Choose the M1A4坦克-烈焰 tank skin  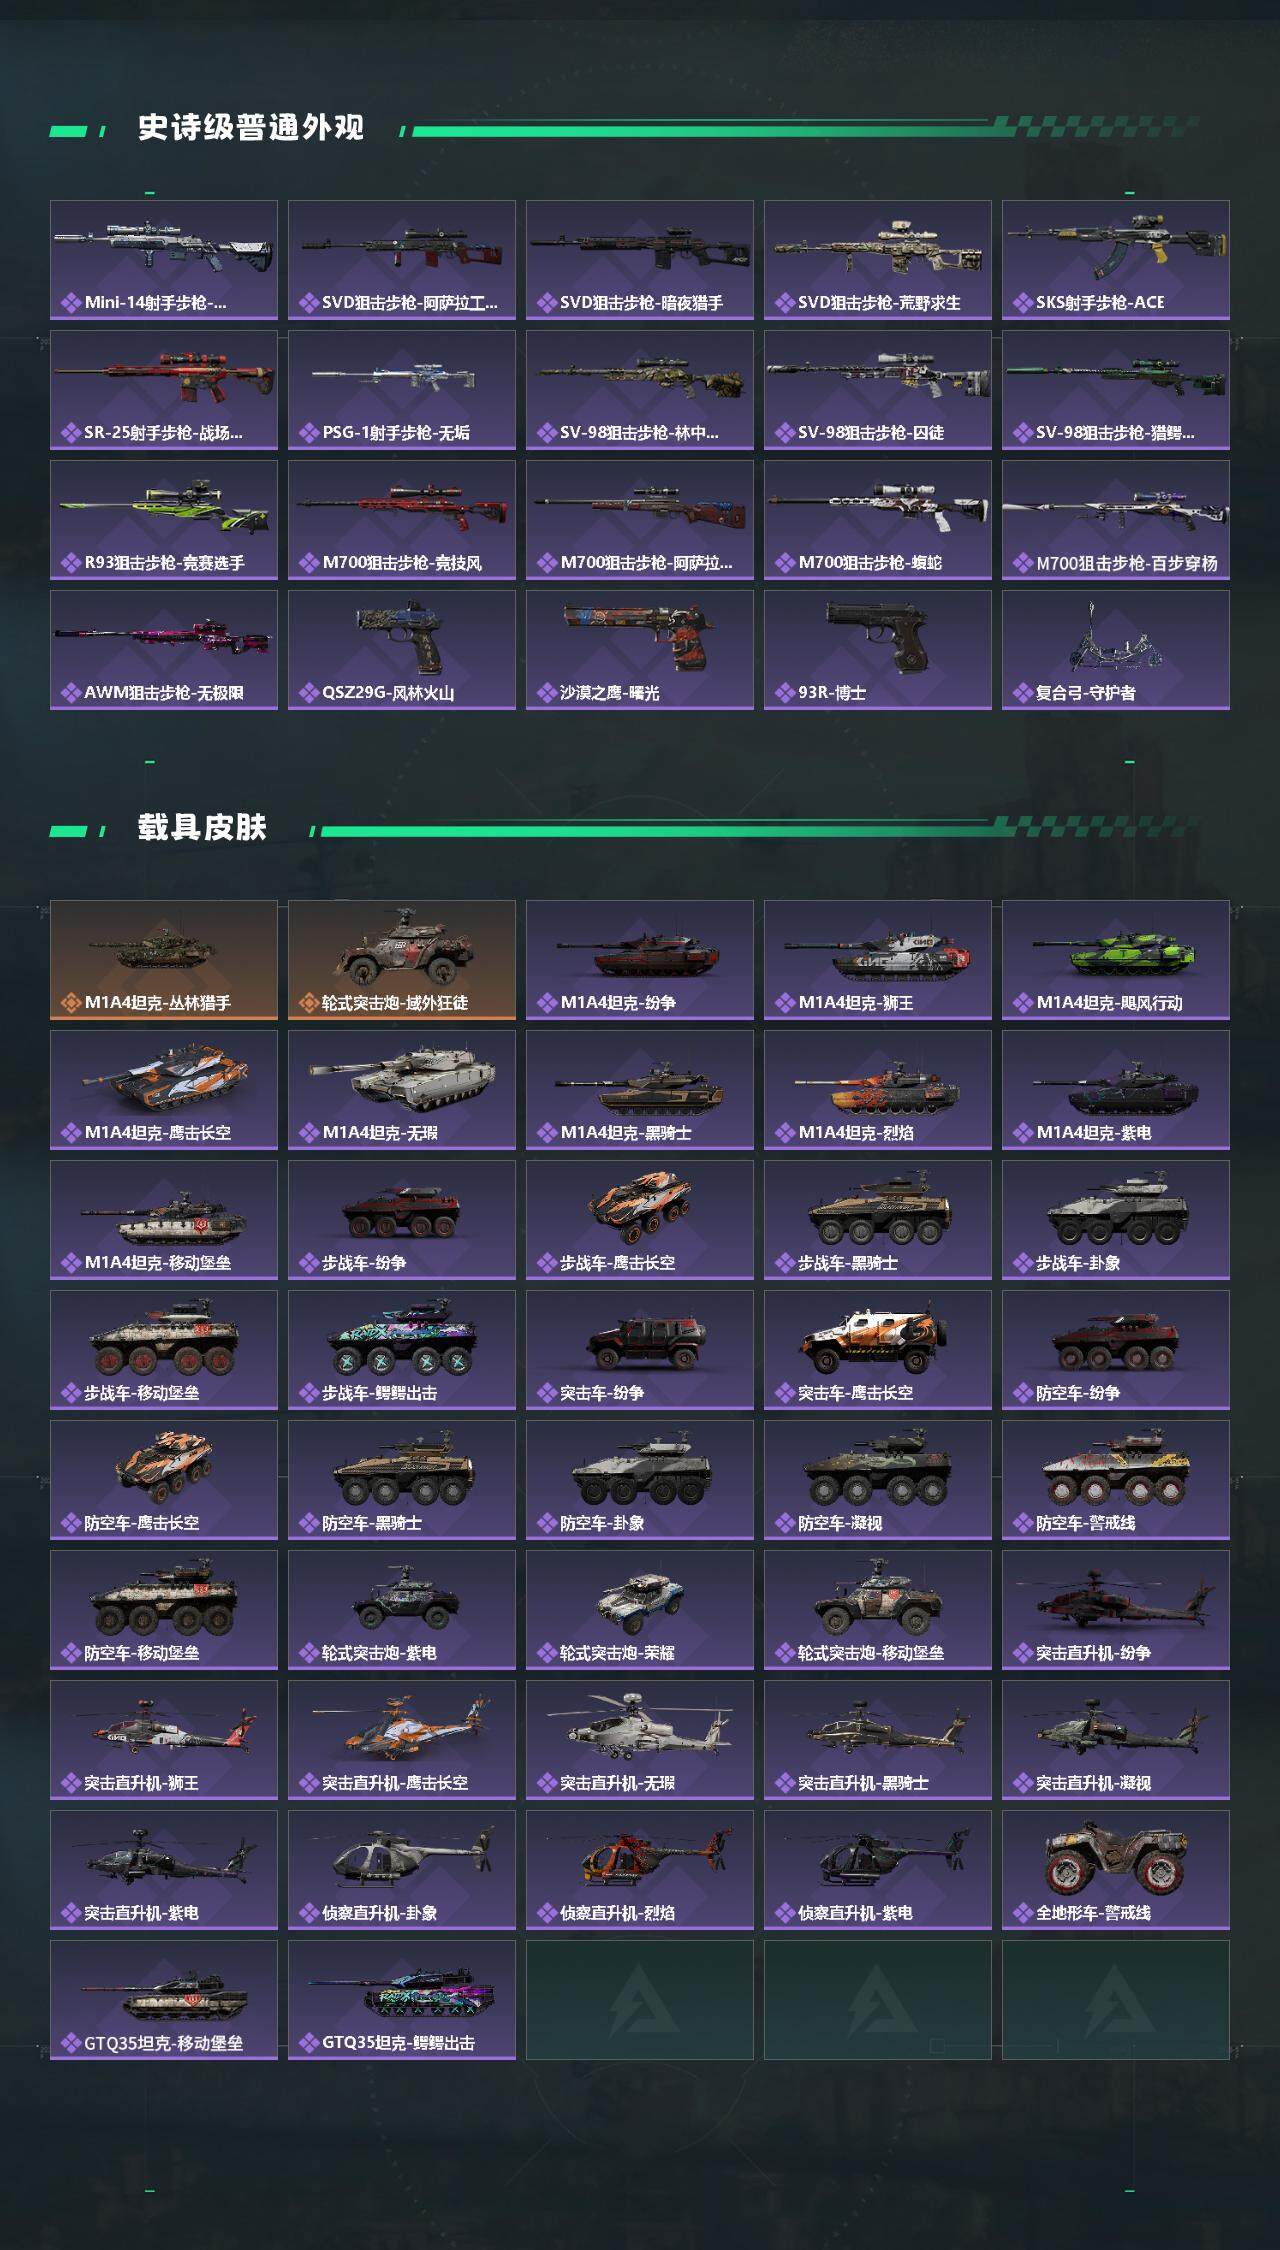coord(878,1090)
